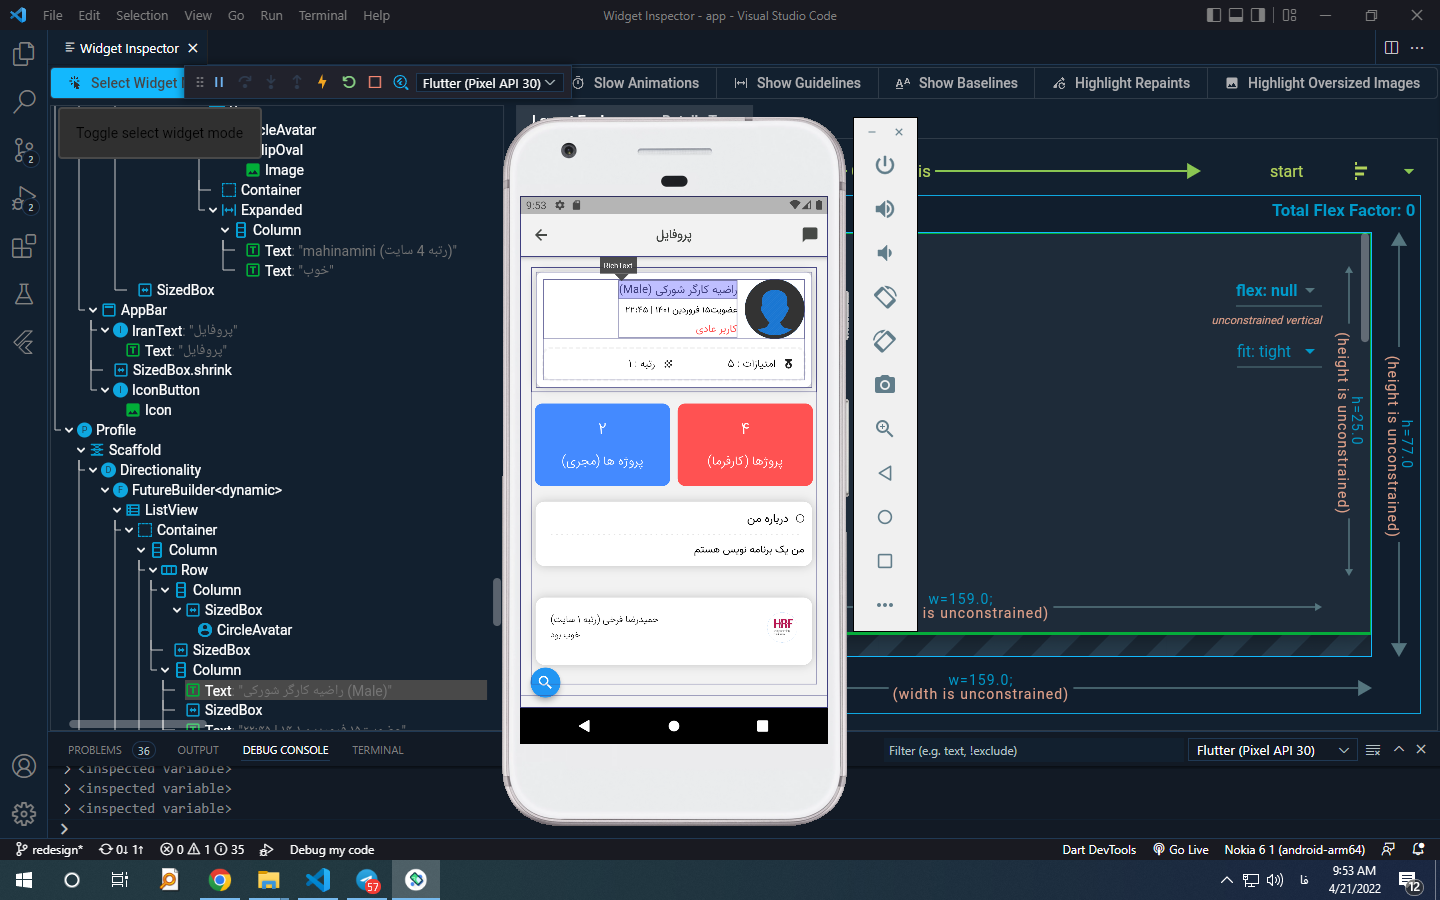Open the widget inspector magnifier debug icon
Image resolution: width=1440 pixels, height=900 pixels.
pyautogui.click(x=401, y=83)
